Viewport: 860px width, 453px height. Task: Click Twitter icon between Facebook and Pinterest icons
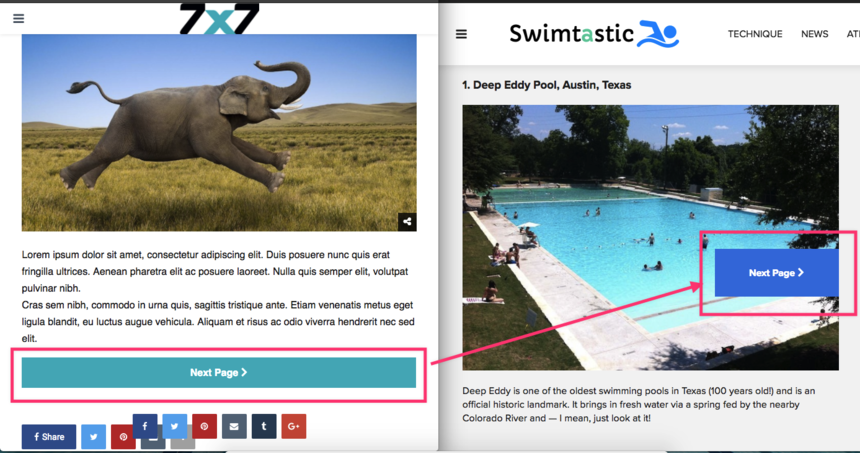pyautogui.click(x=174, y=426)
